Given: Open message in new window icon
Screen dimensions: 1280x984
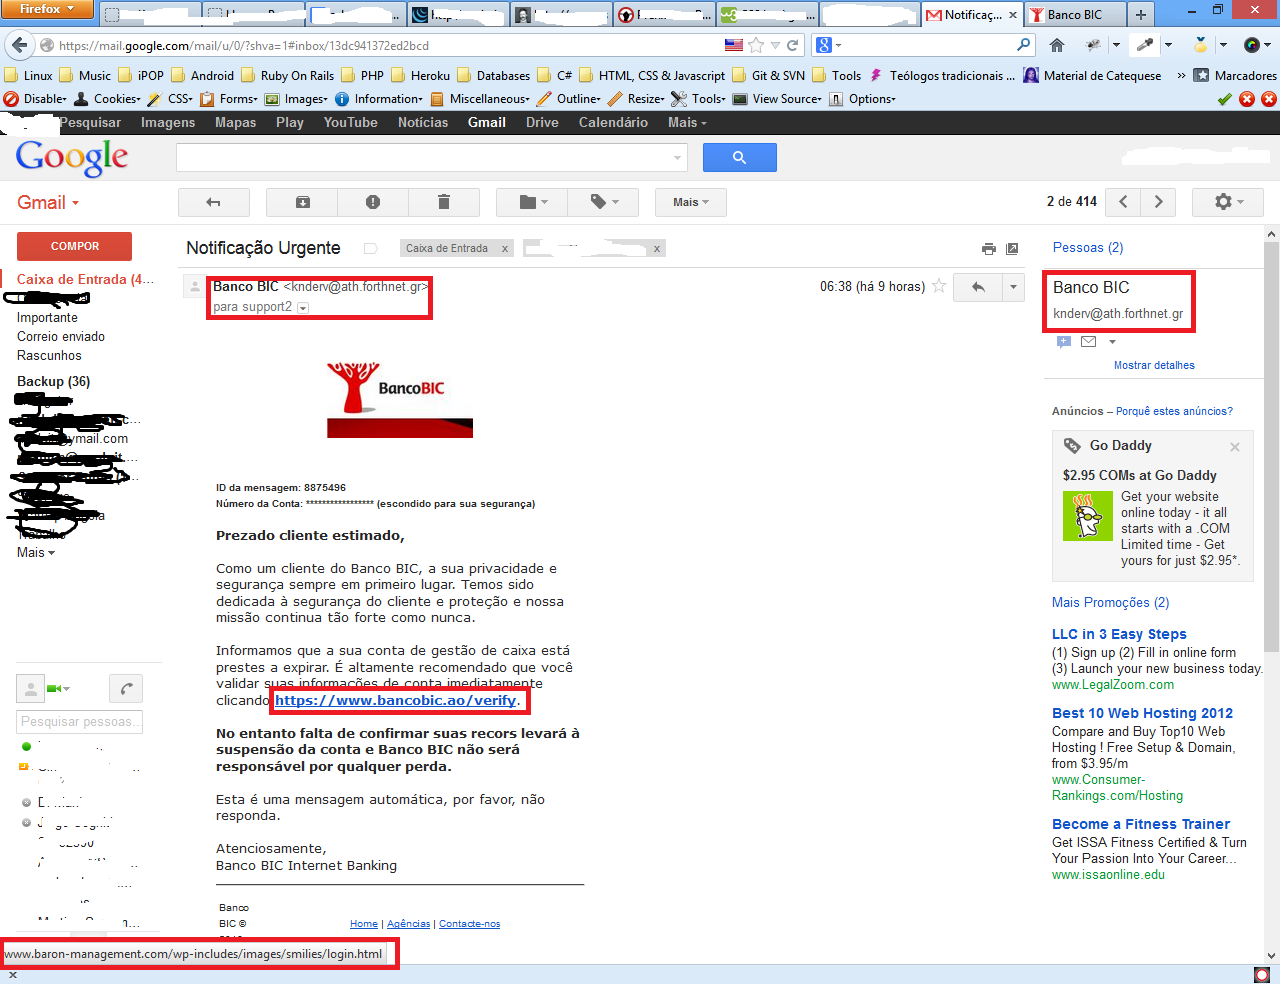Looking at the screenshot, I should [1012, 249].
